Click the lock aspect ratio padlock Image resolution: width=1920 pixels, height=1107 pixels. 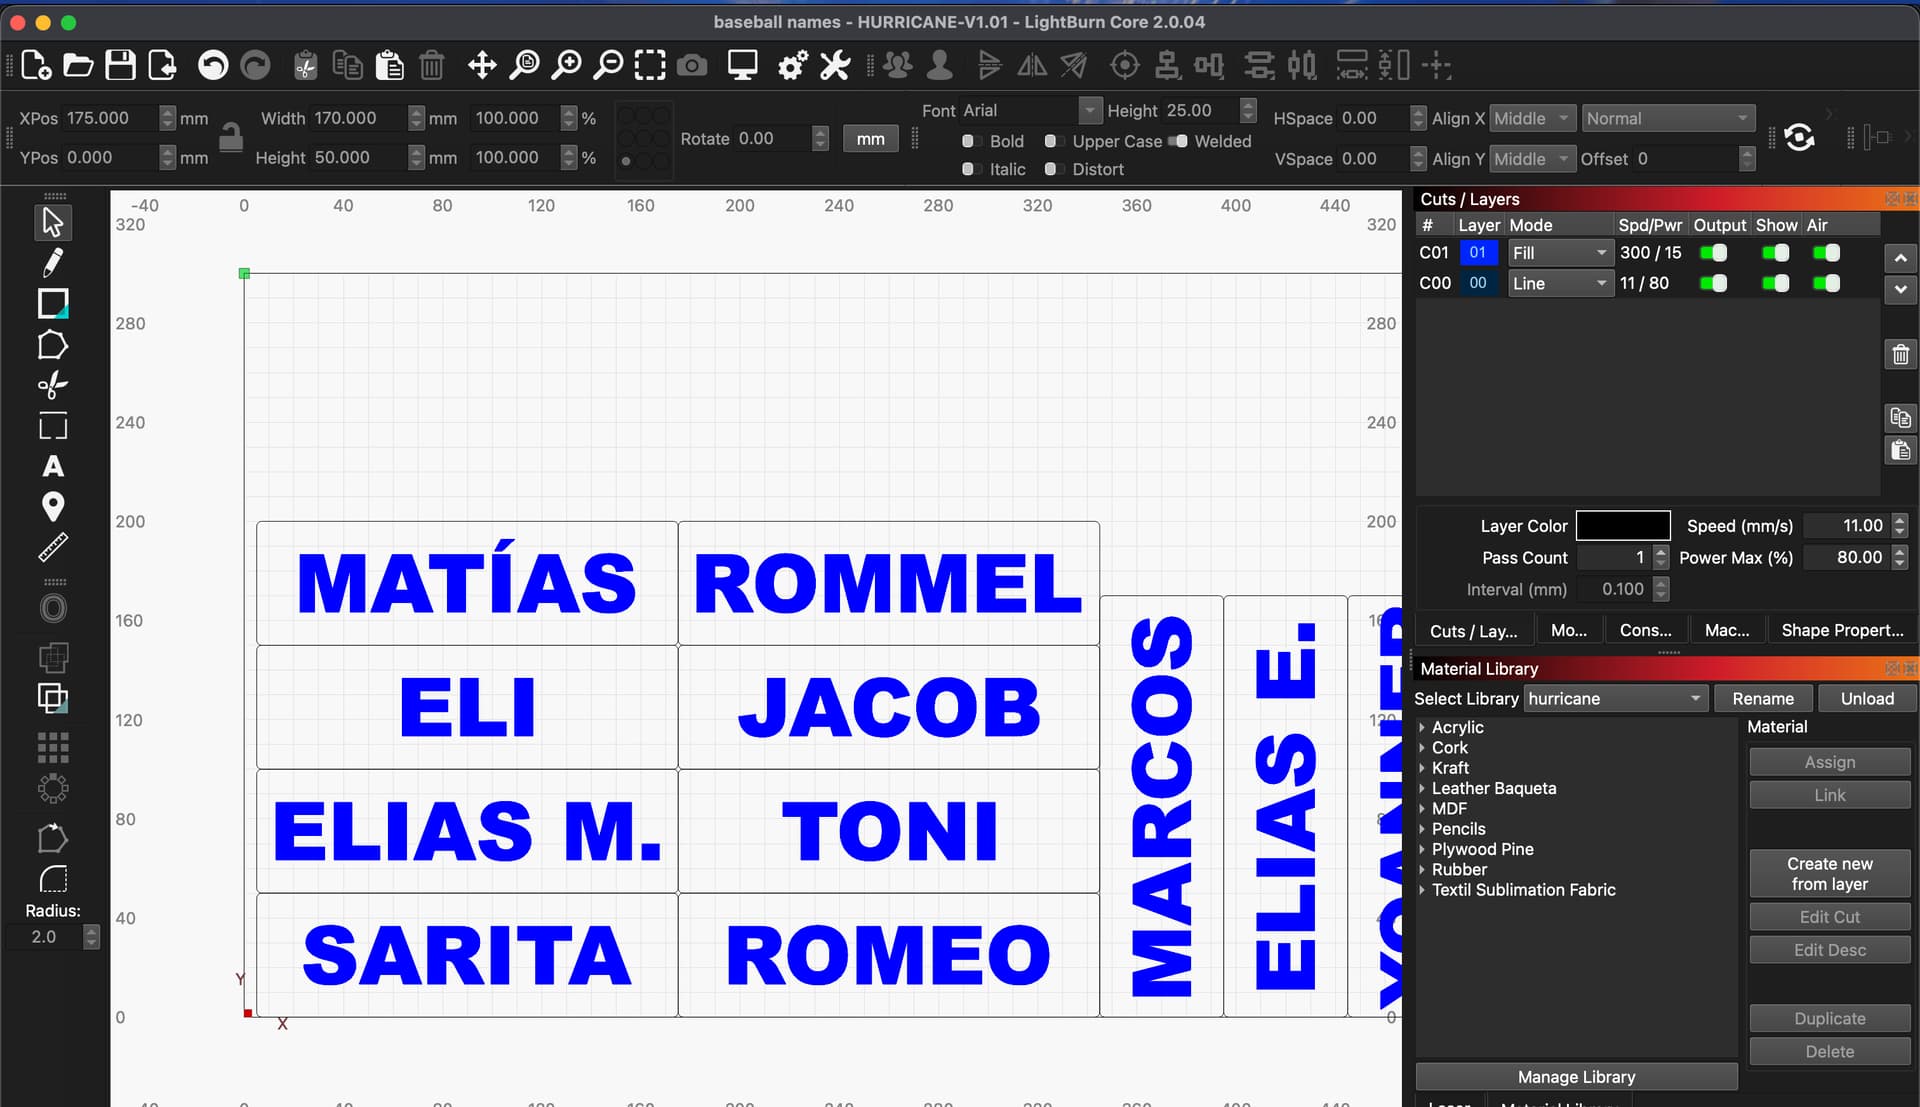231,138
